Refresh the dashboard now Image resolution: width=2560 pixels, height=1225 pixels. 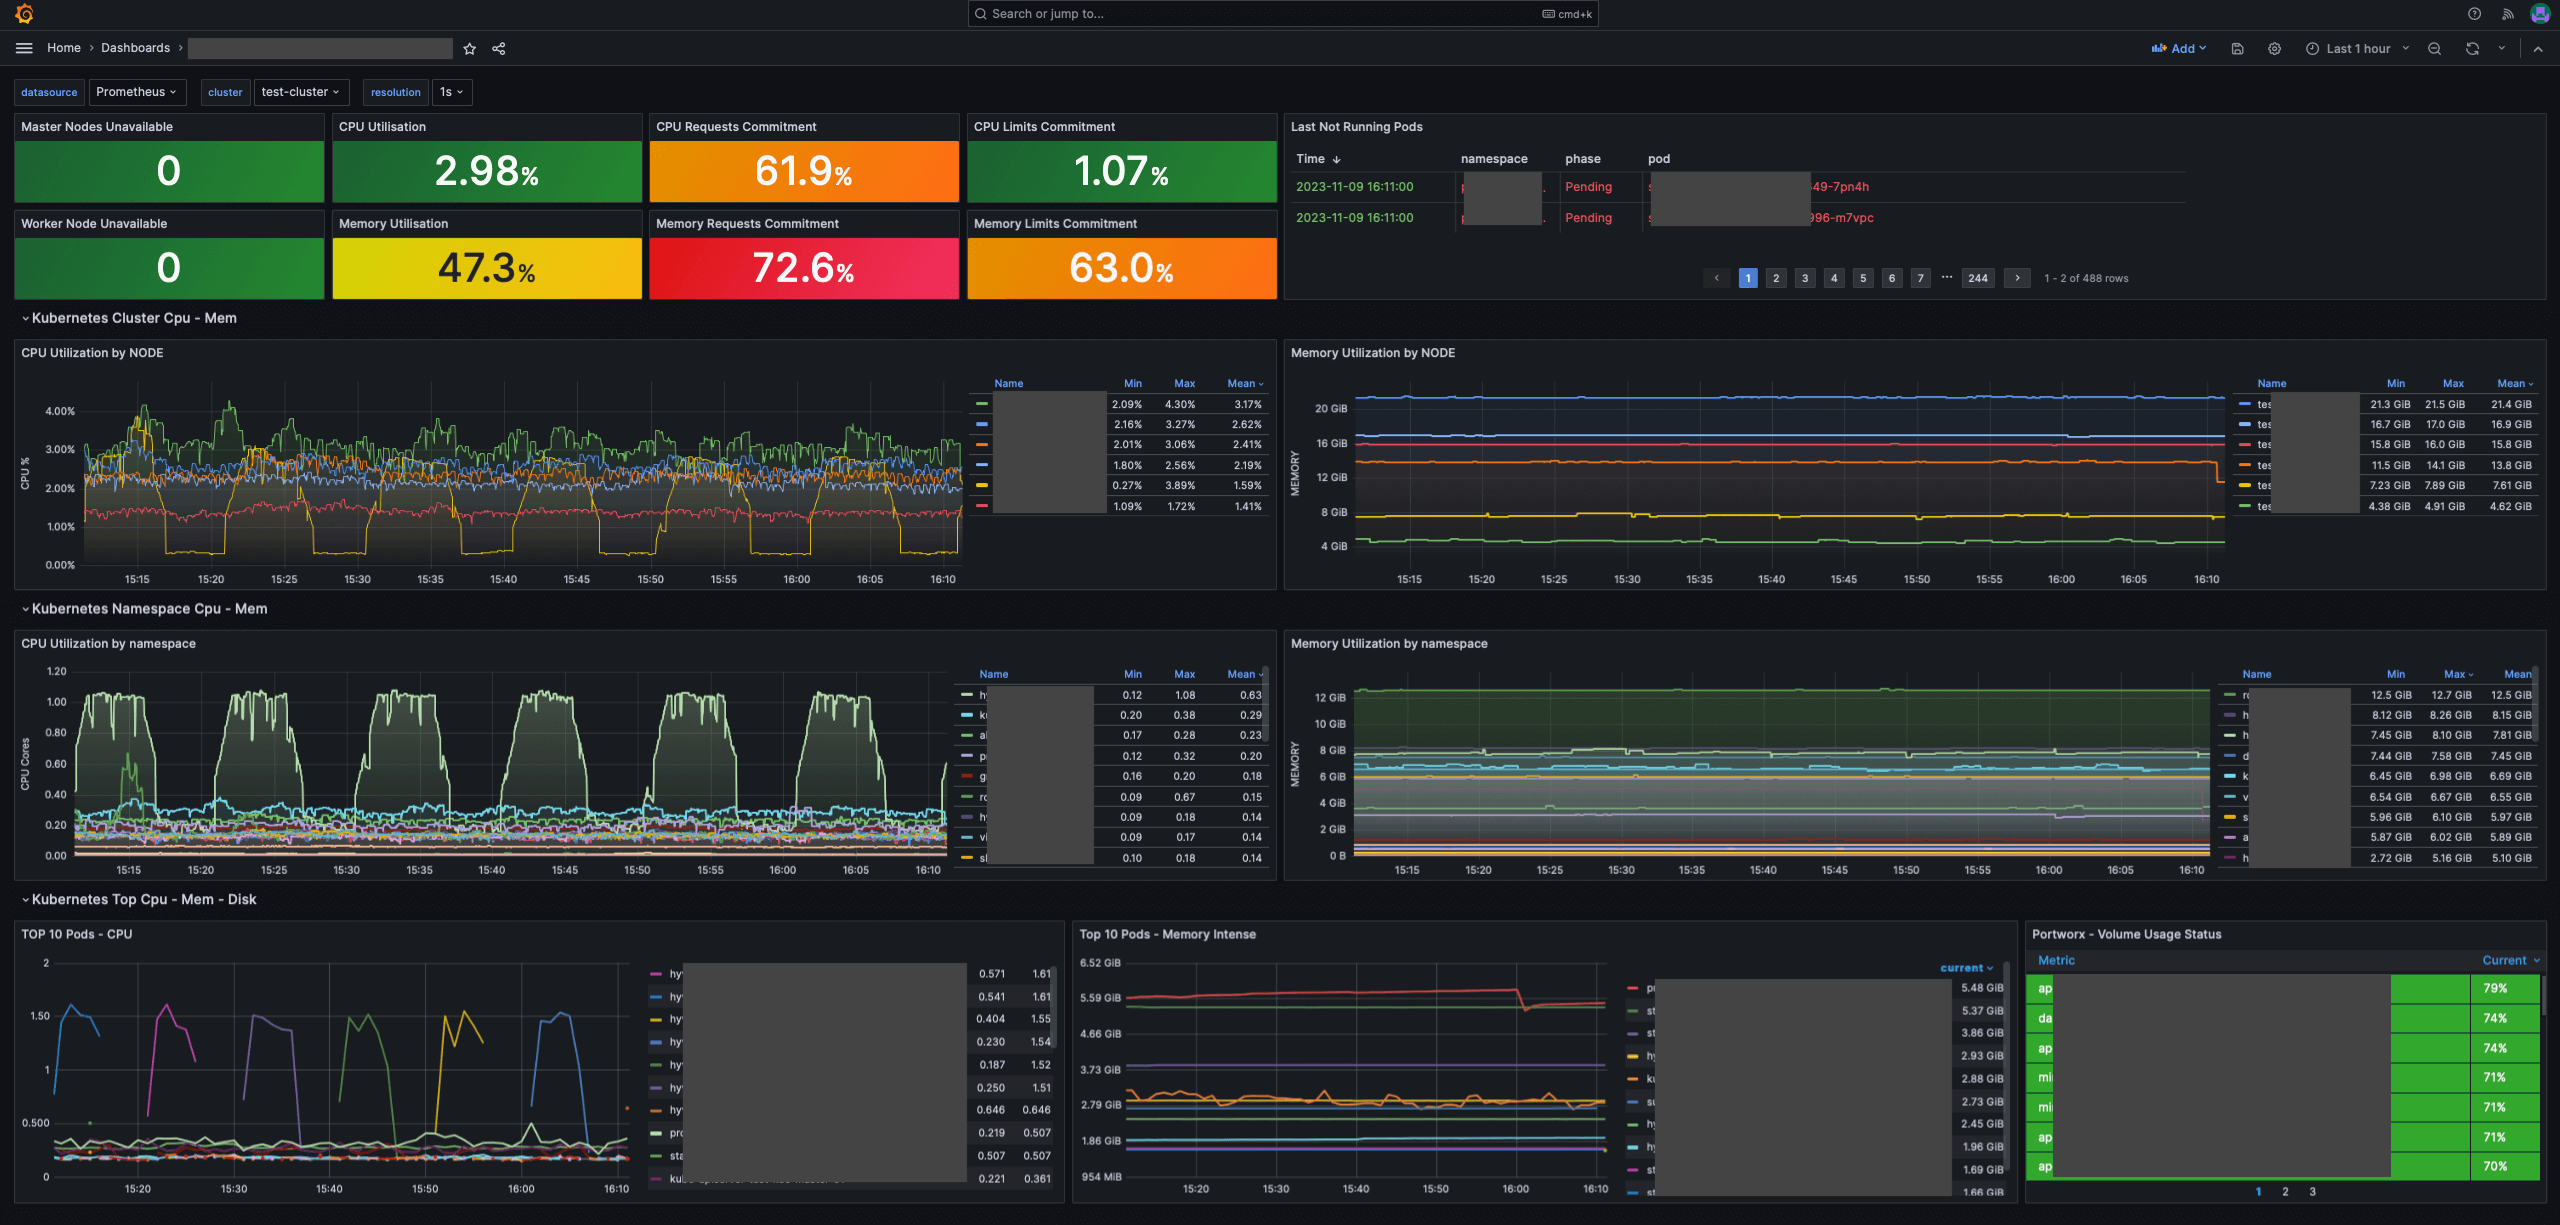tap(2472, 48)
